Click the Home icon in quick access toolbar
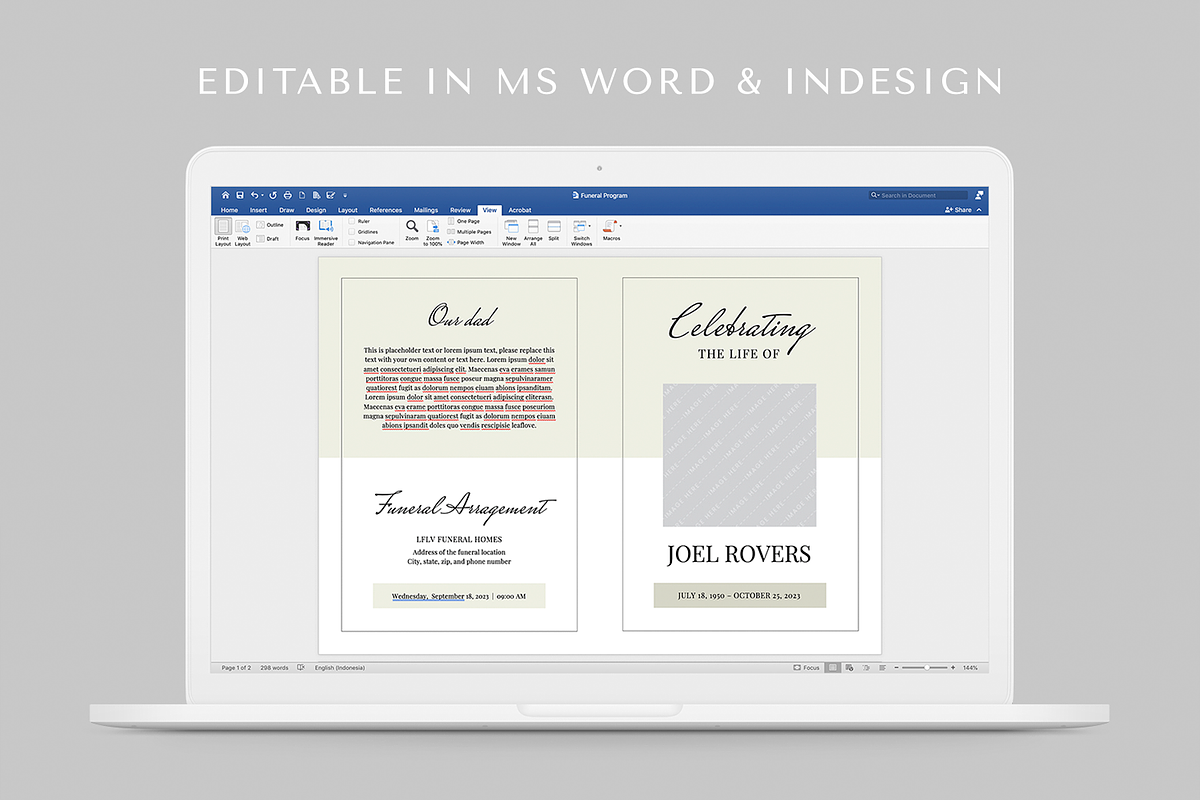Image resolution: width=1200 pixels, height=800 pixels. (x=226, y=195)
